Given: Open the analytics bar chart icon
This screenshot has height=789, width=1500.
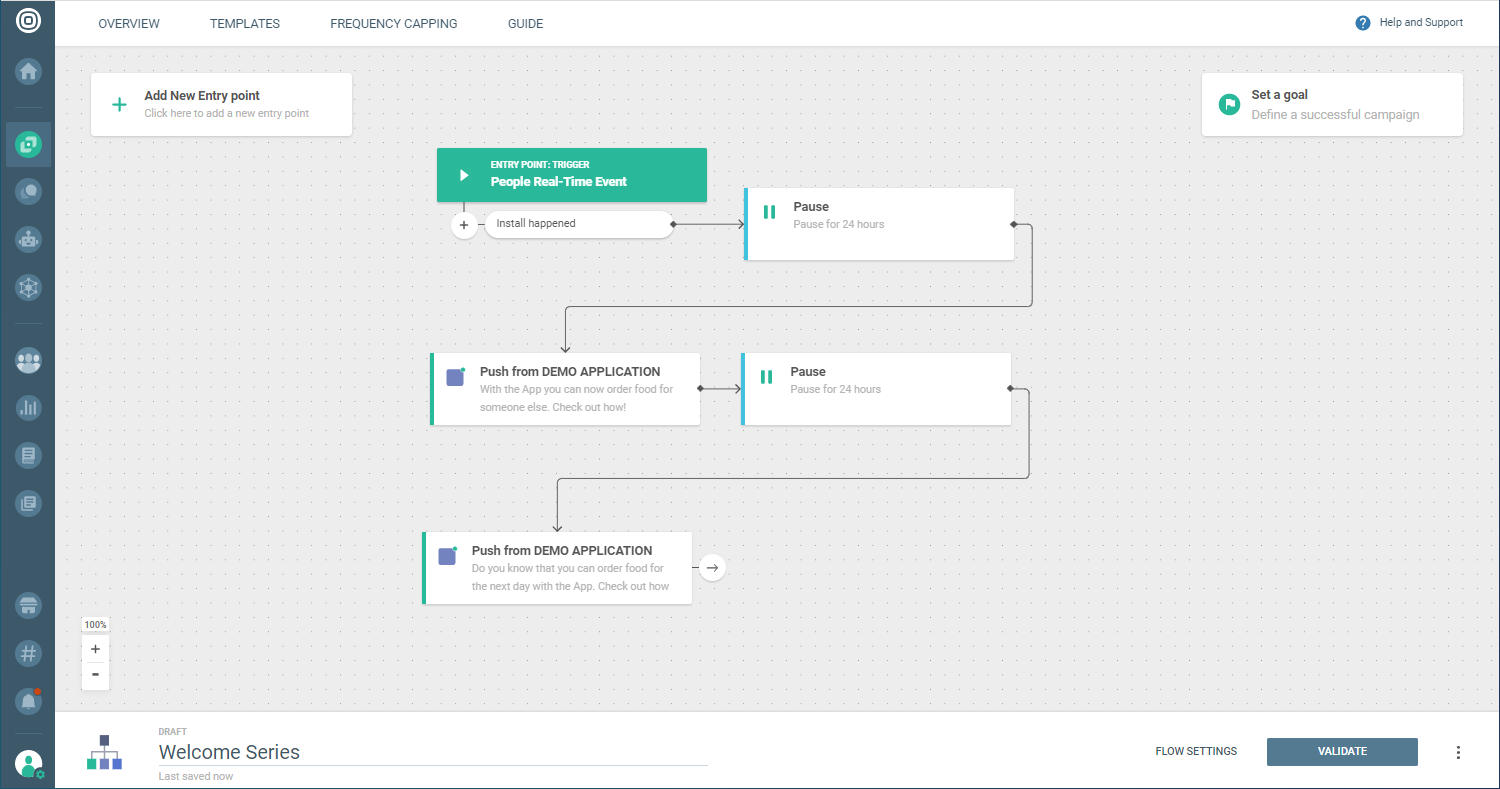Looking at the screenshot, I should click(28, 407).
